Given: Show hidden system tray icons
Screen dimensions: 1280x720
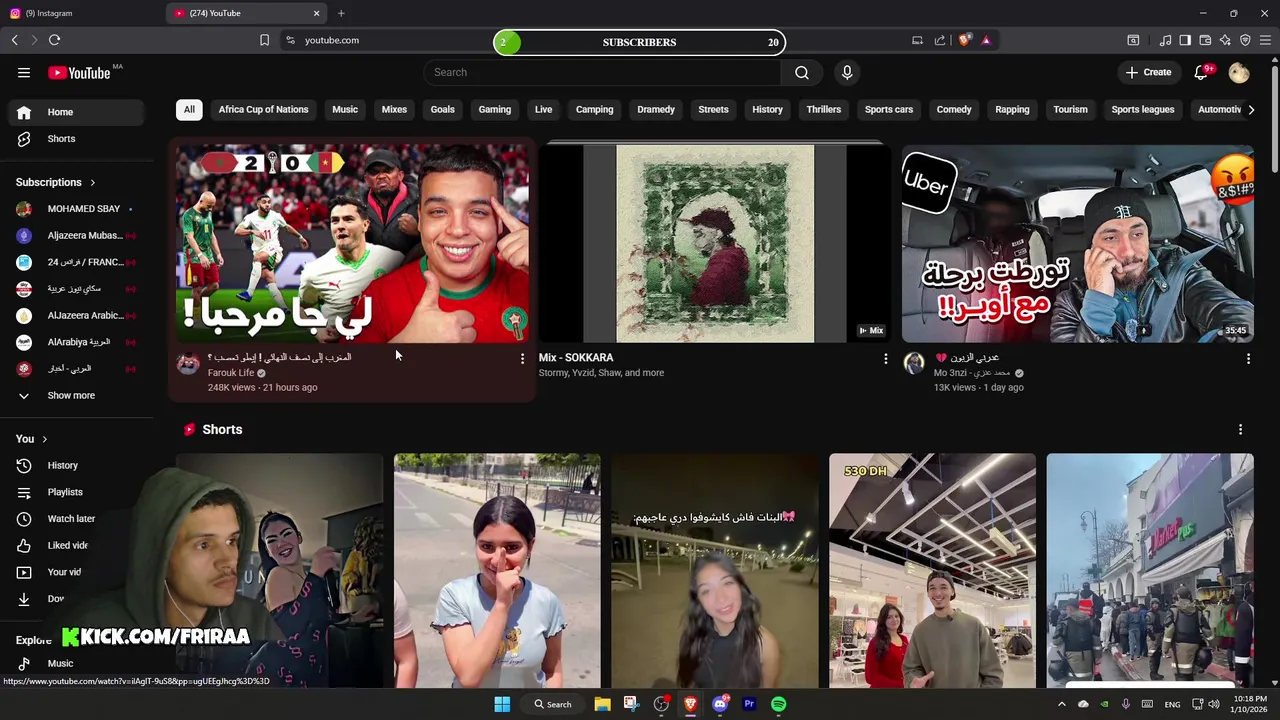Looking at the screenshot, I should coord(1061,704).
